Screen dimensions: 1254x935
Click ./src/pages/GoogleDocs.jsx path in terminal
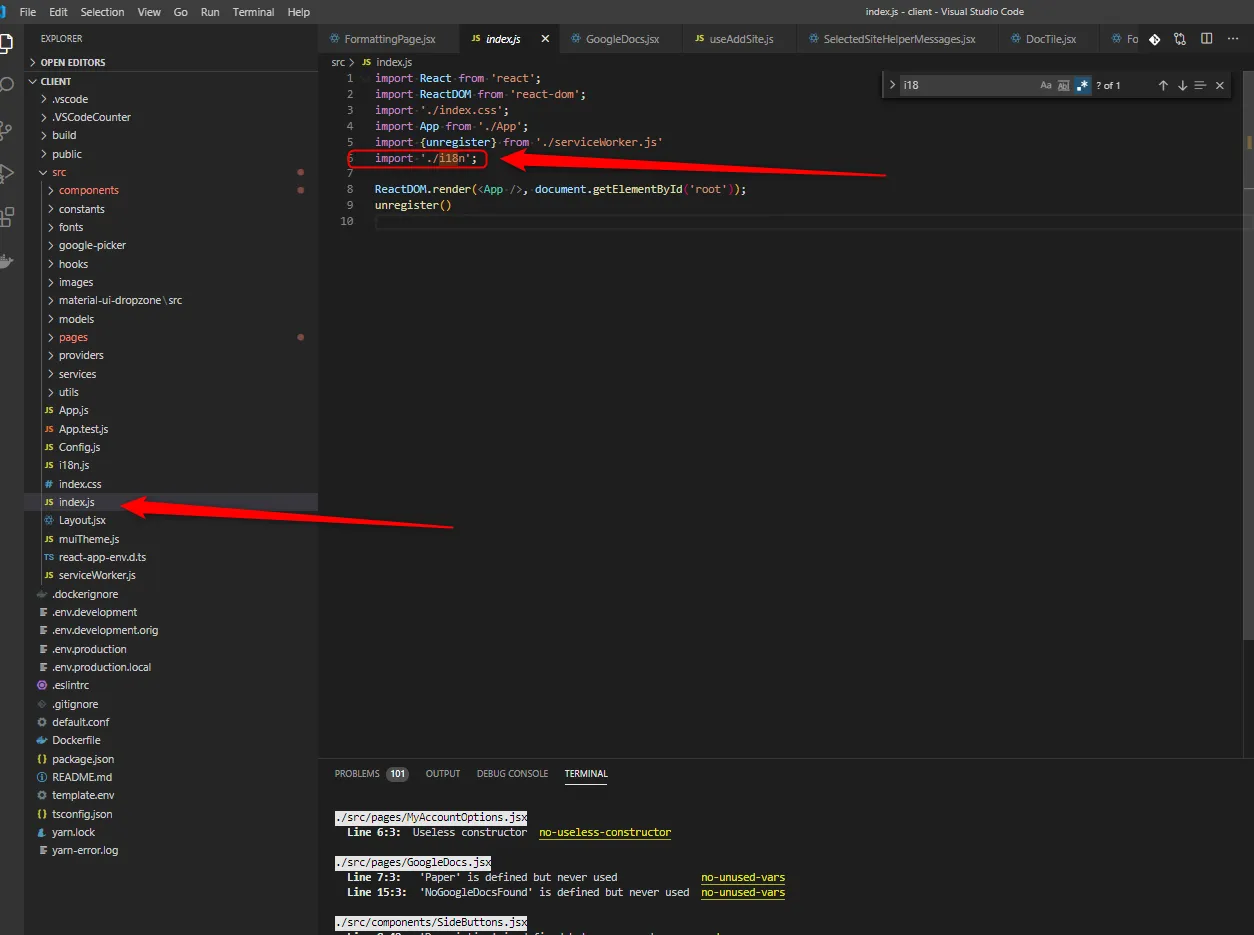413,862
